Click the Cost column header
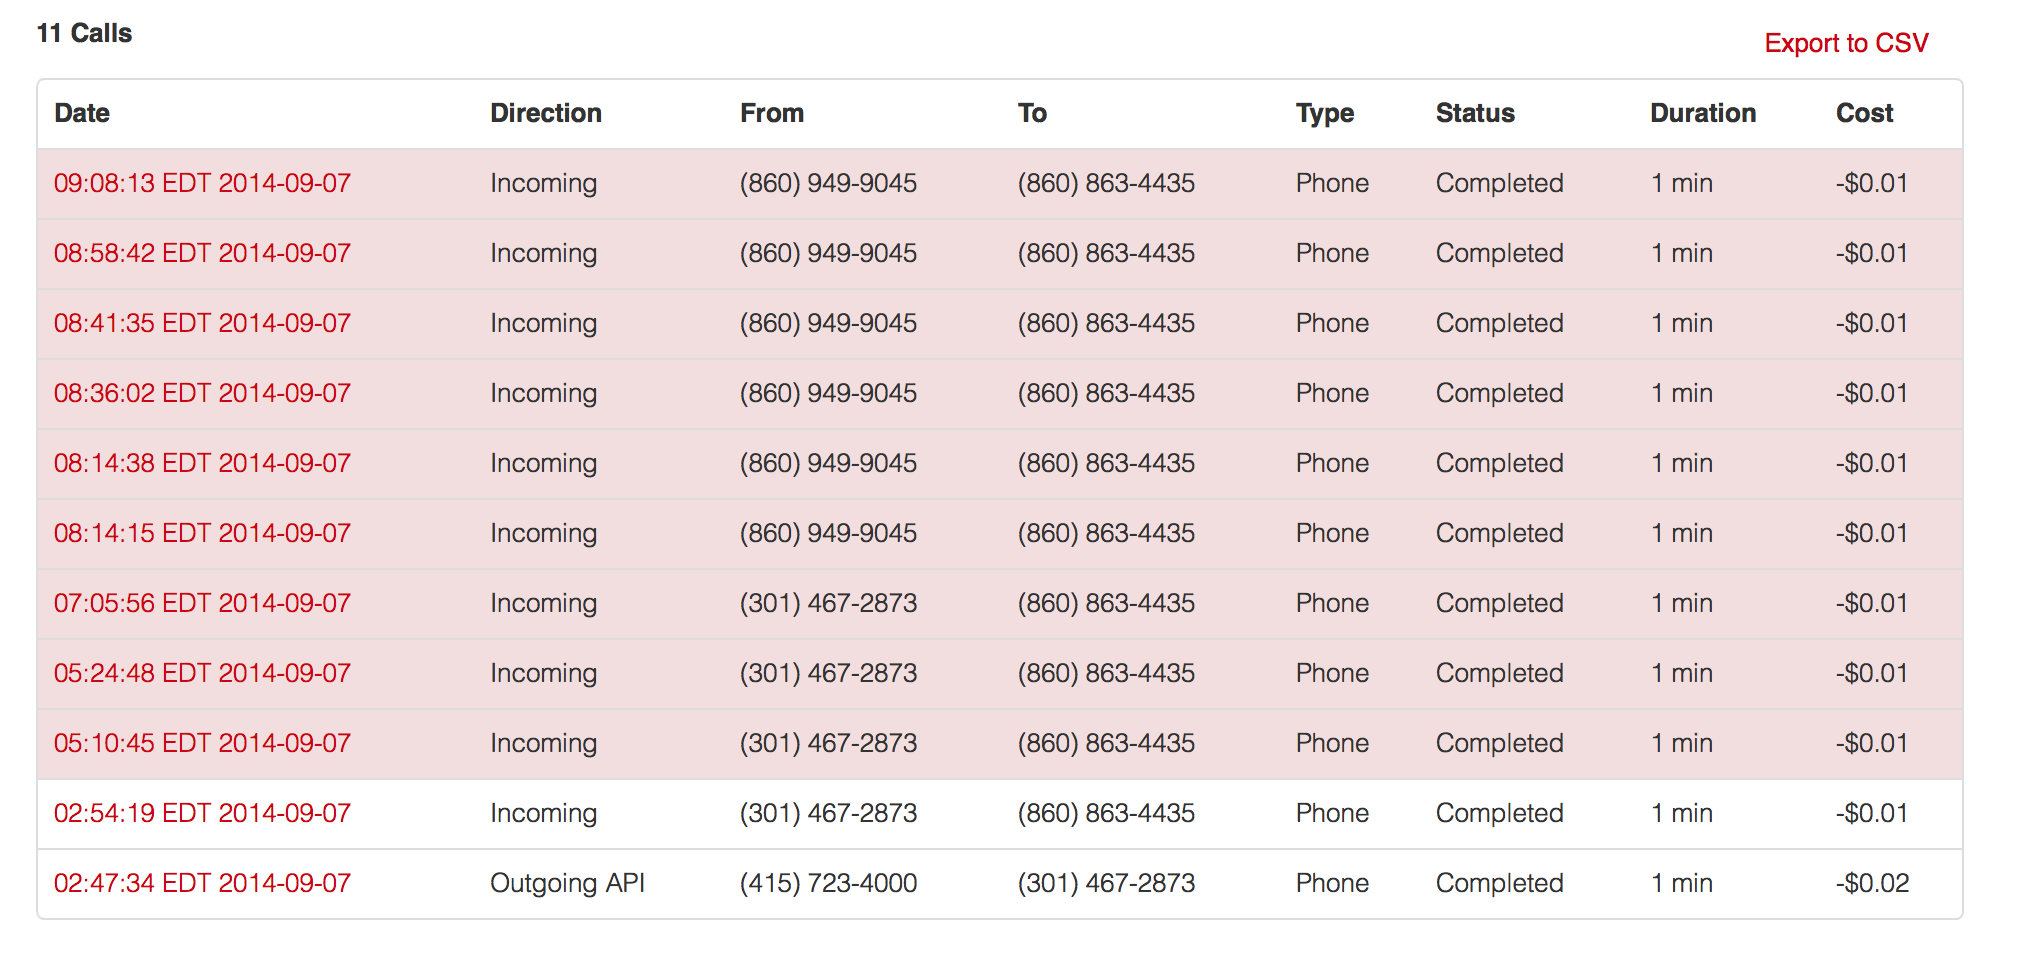2024x962 pixels. [1864, 113]
